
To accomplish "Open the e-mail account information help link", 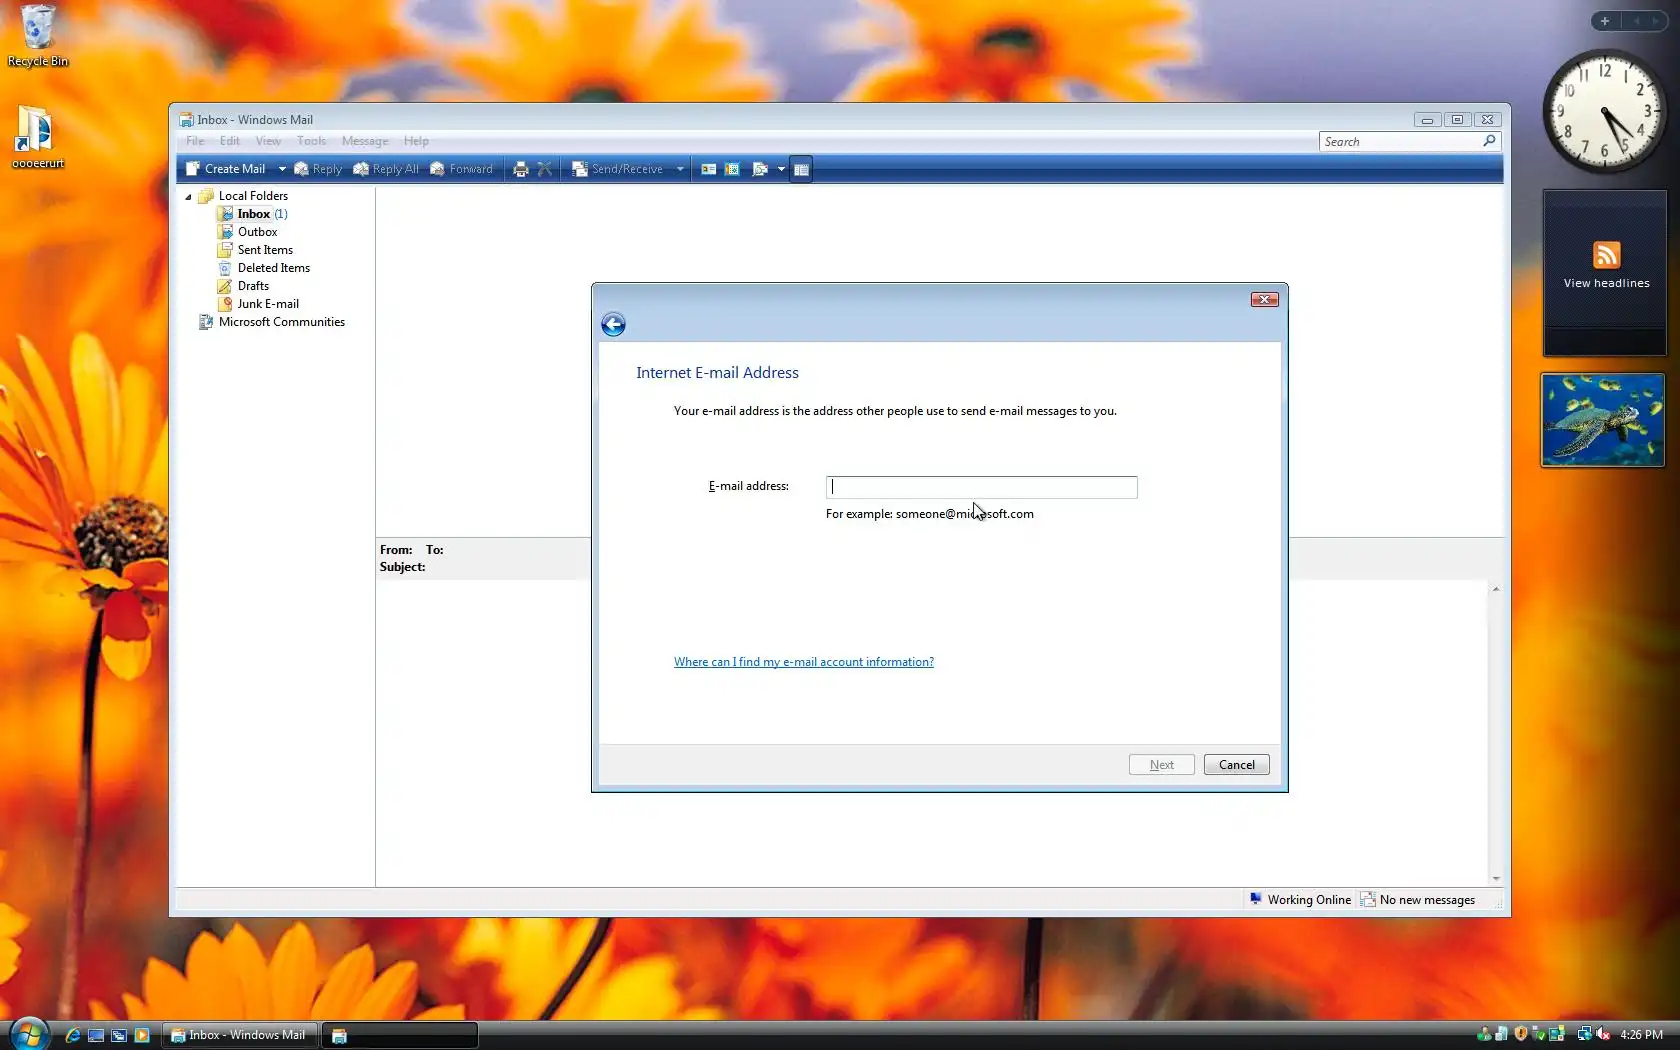I will 804,662.
